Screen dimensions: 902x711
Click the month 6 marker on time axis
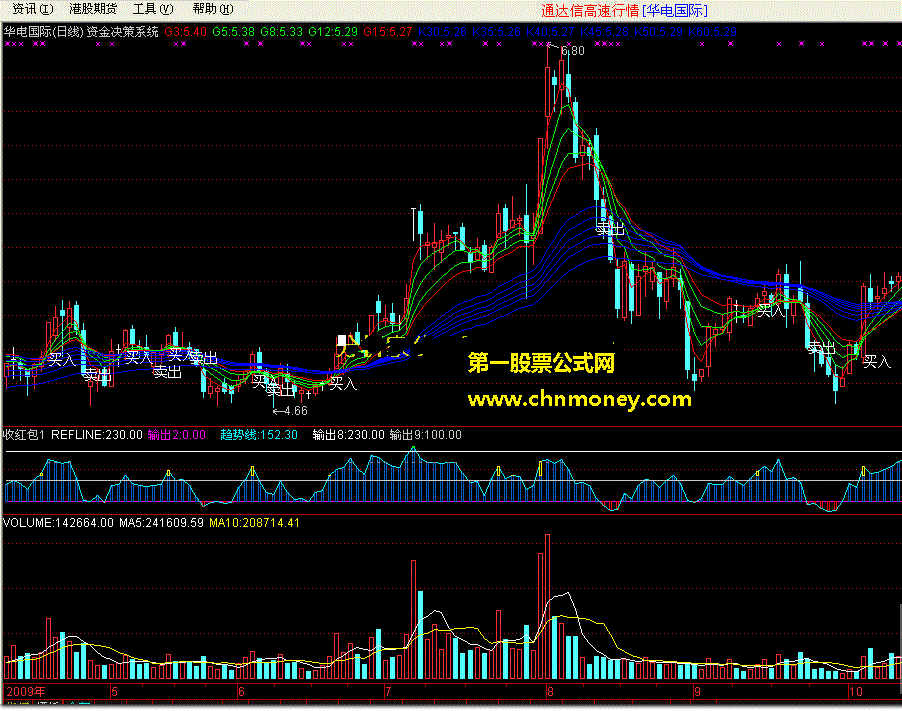(241, 691)
